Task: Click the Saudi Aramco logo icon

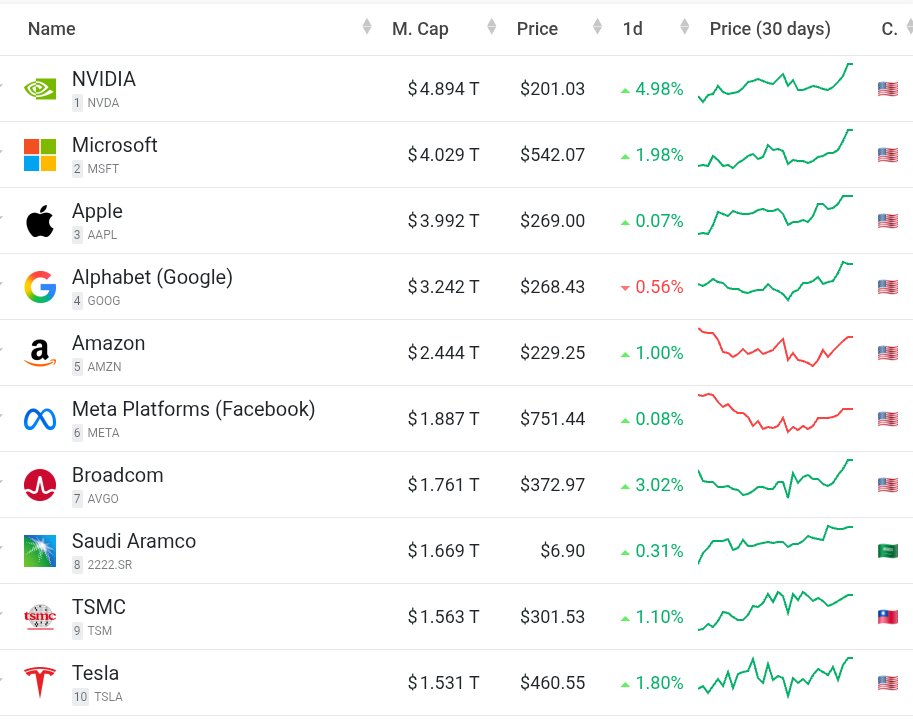Action: [x=40, y=551]
